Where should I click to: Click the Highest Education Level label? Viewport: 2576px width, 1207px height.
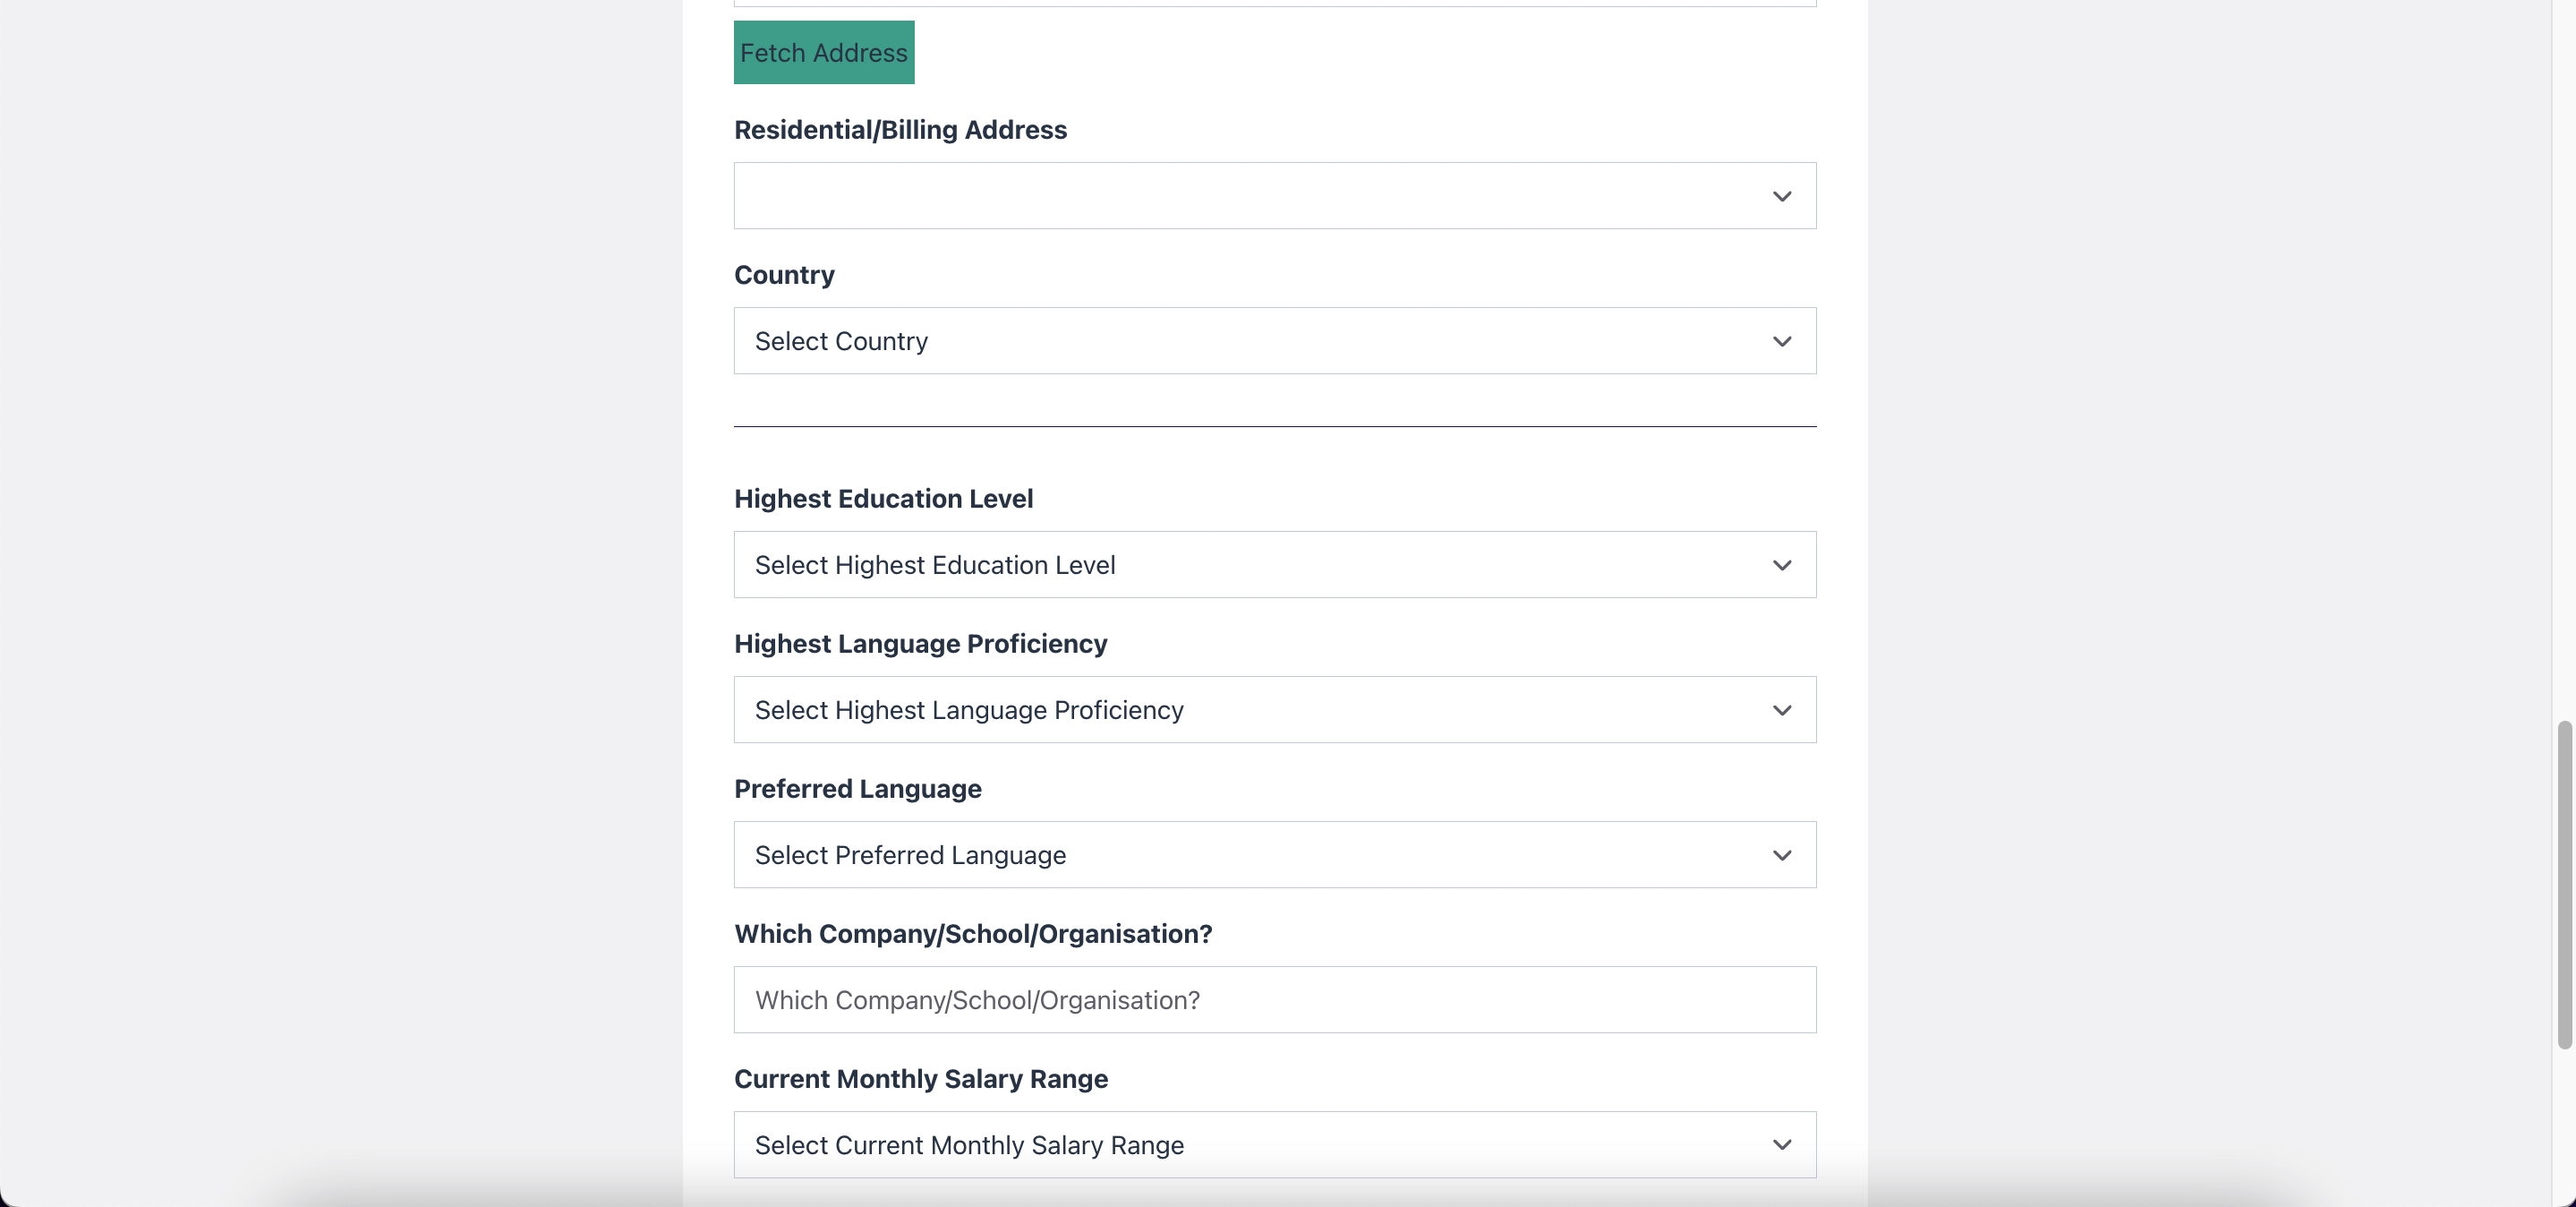(883, 499)
